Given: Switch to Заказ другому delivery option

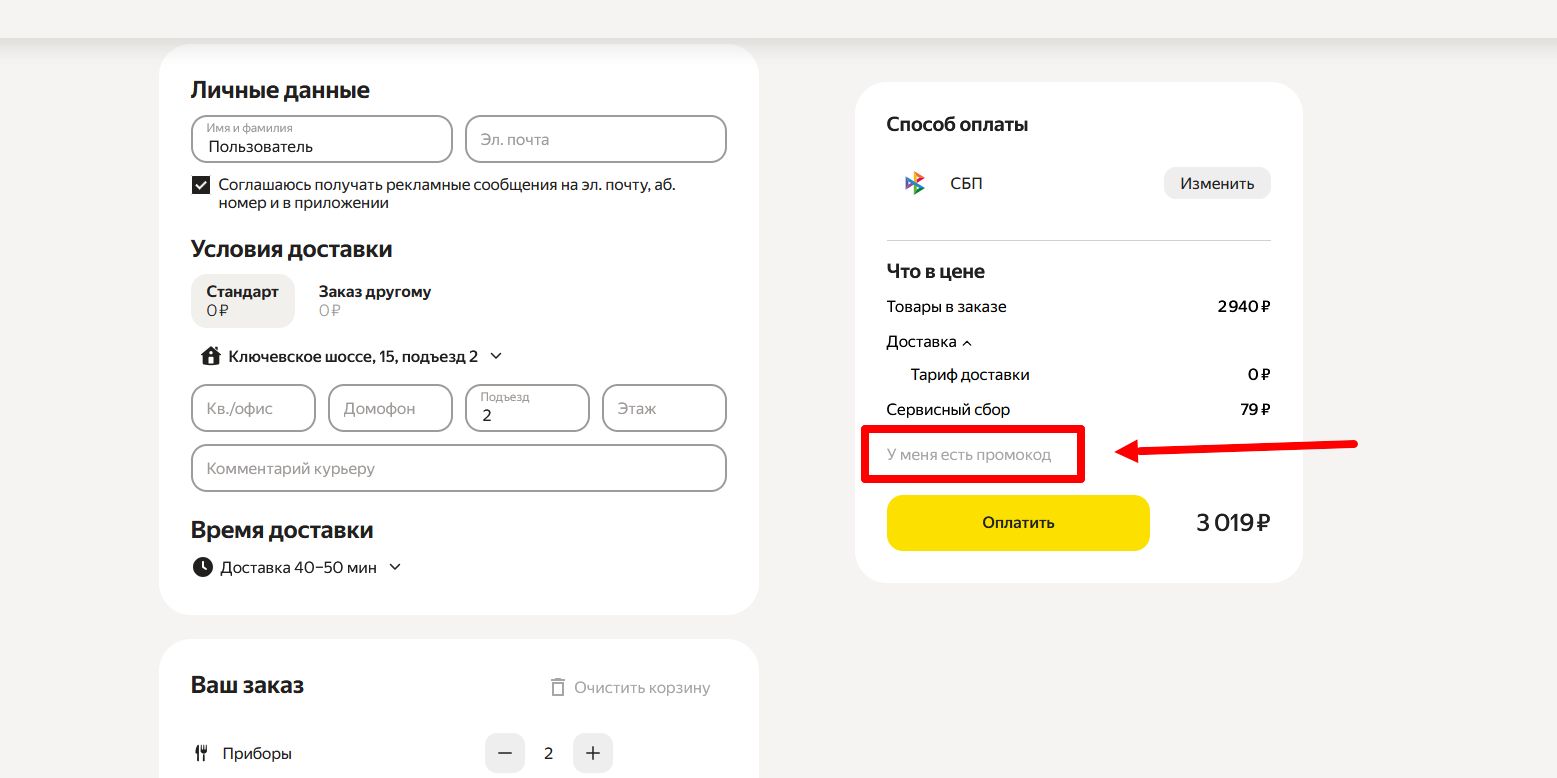Looking at the screenshot, I should [x=375, y=300].
